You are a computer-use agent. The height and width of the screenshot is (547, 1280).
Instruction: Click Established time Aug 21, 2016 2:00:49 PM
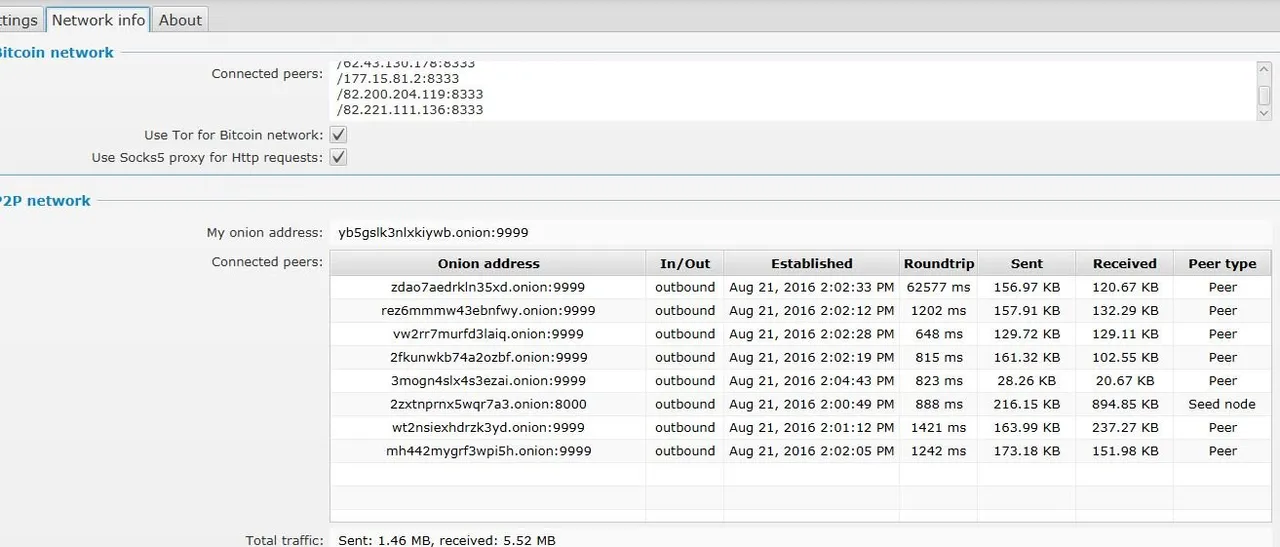[812, 404]
